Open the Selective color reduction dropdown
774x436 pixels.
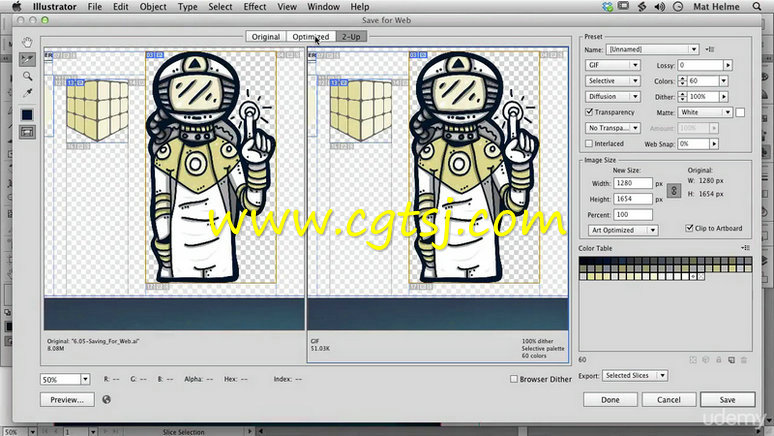[x=613, y=80]
